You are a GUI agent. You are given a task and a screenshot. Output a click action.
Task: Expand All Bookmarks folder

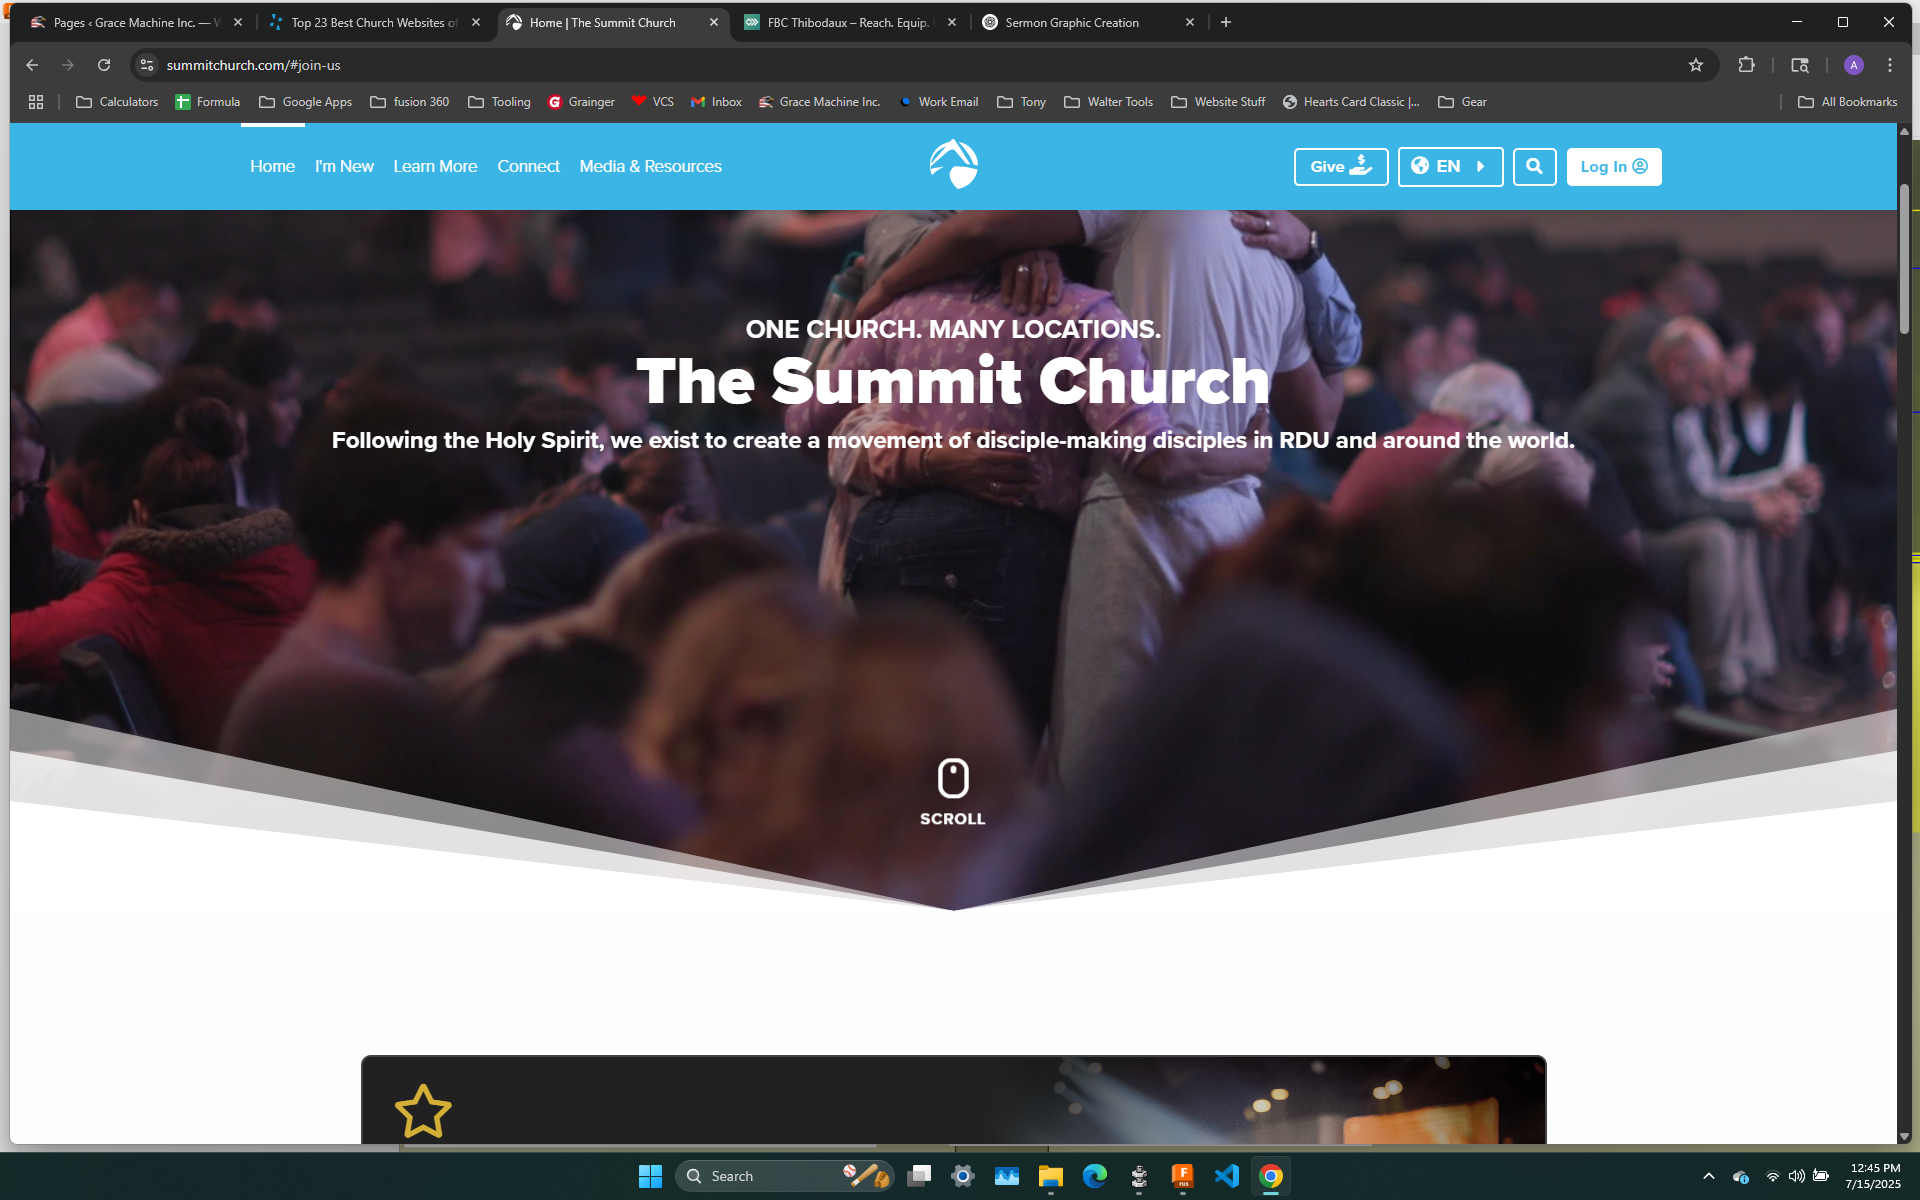(x=1846, y=102)
